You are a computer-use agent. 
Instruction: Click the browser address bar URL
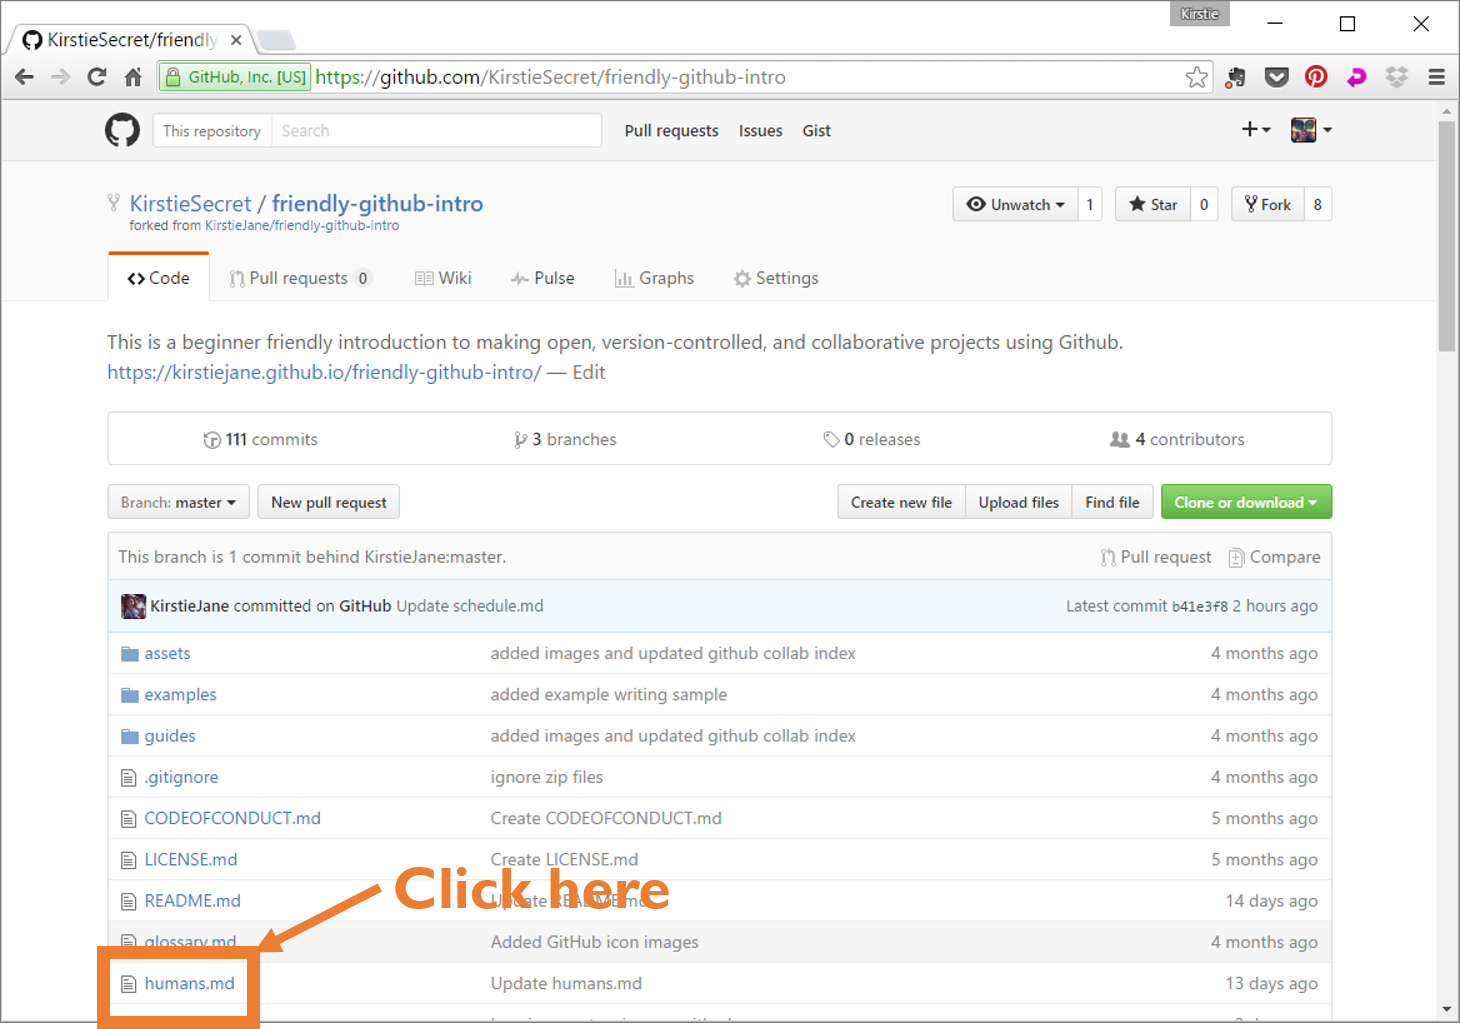coord(551,77)
